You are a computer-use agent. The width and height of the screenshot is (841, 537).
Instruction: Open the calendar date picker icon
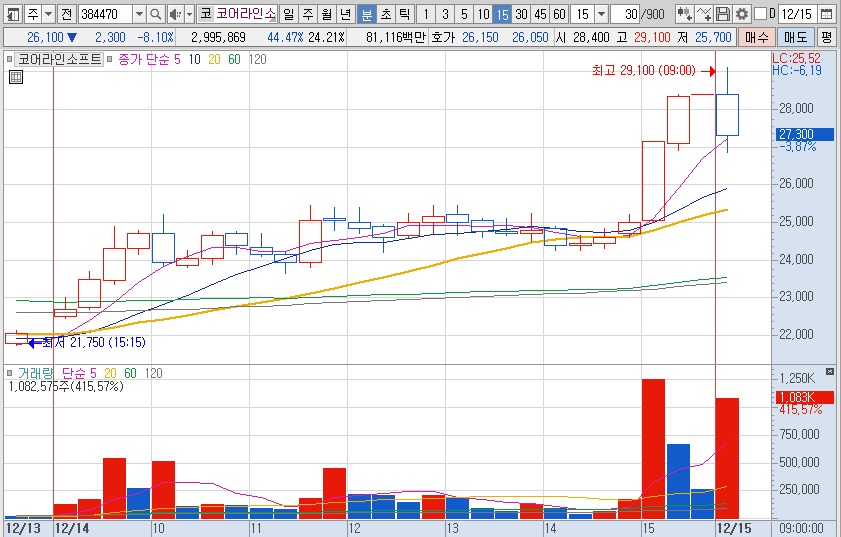[827, 14]
